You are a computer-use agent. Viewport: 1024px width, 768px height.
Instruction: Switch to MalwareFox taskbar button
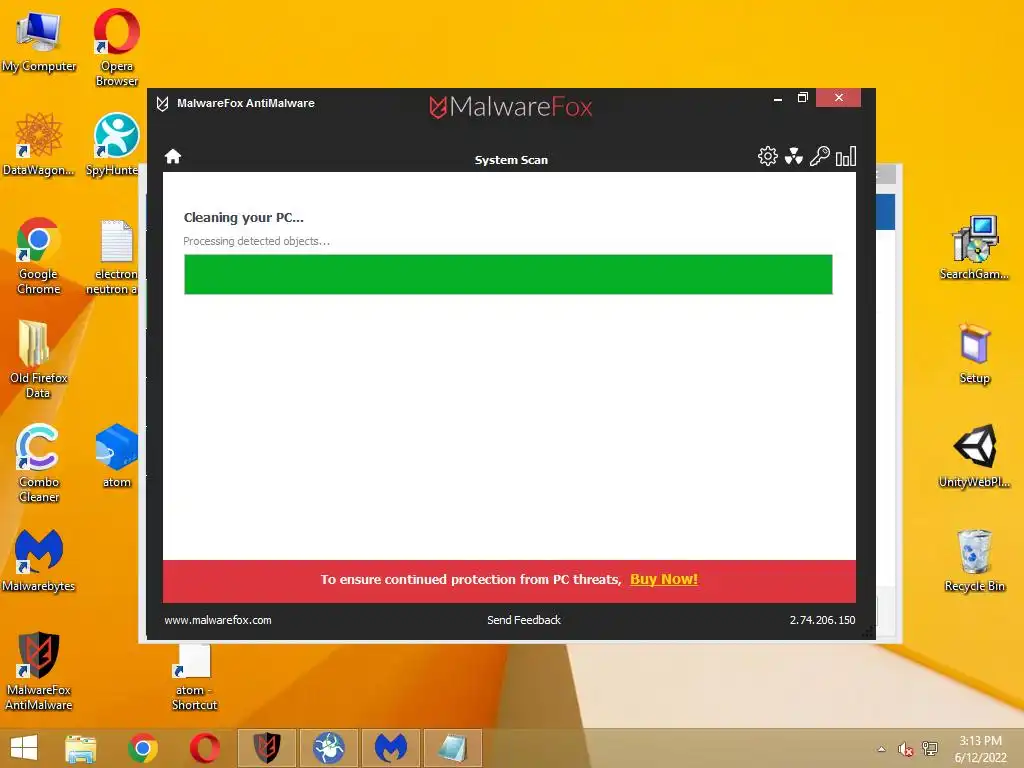pyautogui.click(x=266, y=748)
